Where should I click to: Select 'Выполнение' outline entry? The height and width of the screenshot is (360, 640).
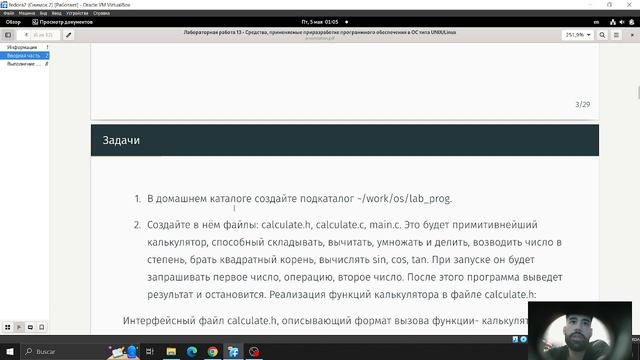(24, 64)
